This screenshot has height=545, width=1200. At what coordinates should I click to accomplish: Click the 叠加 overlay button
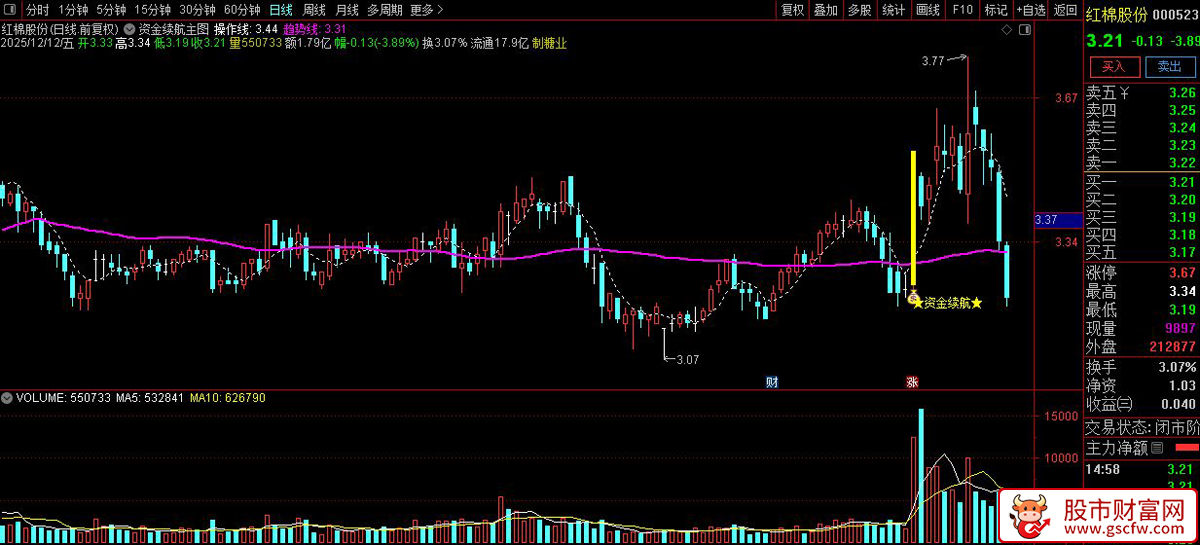click(826, 10)
